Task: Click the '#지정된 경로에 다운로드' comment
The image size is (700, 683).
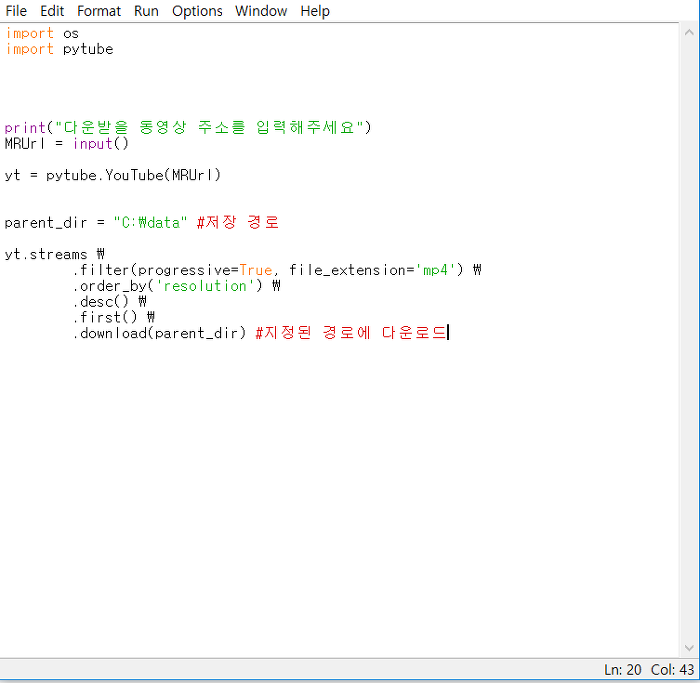Action: (x=351, y=333)
